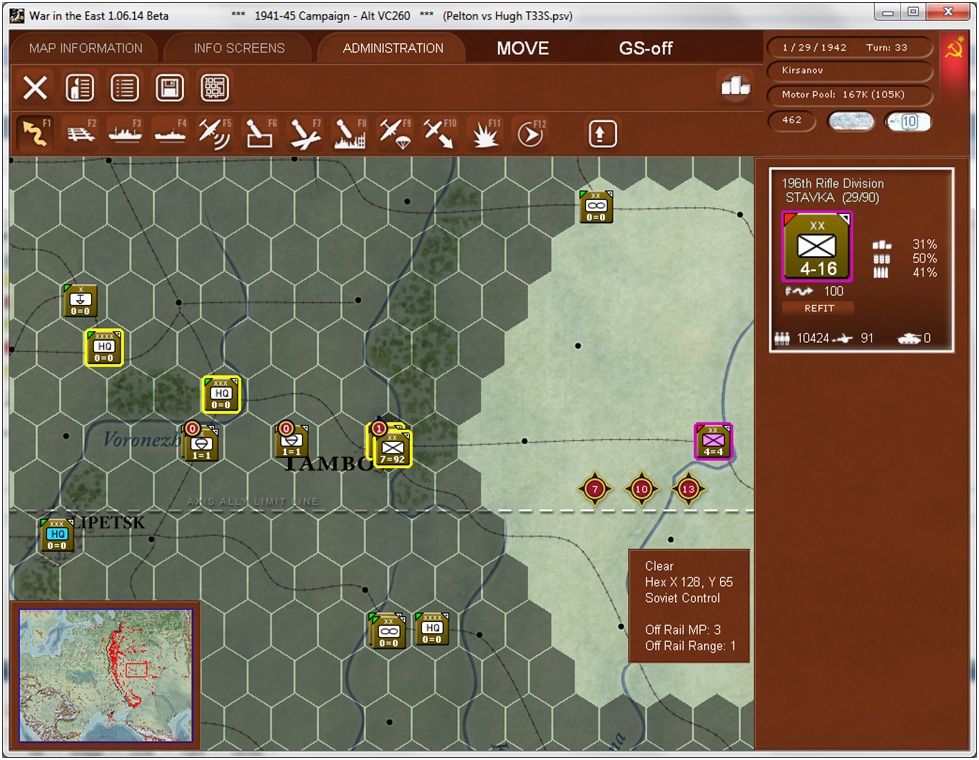Click the MOVE mode label
Viewport: 979px width, 760px height.
523,48
